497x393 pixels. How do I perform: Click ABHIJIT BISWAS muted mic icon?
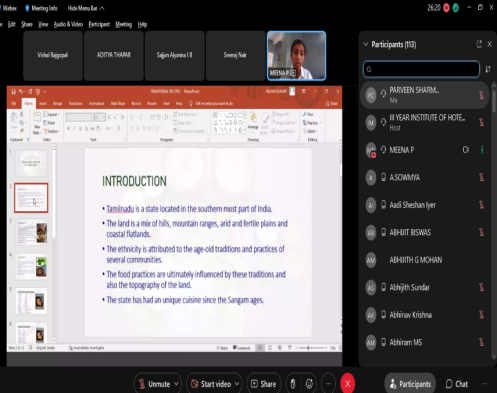tap(481, 232)
